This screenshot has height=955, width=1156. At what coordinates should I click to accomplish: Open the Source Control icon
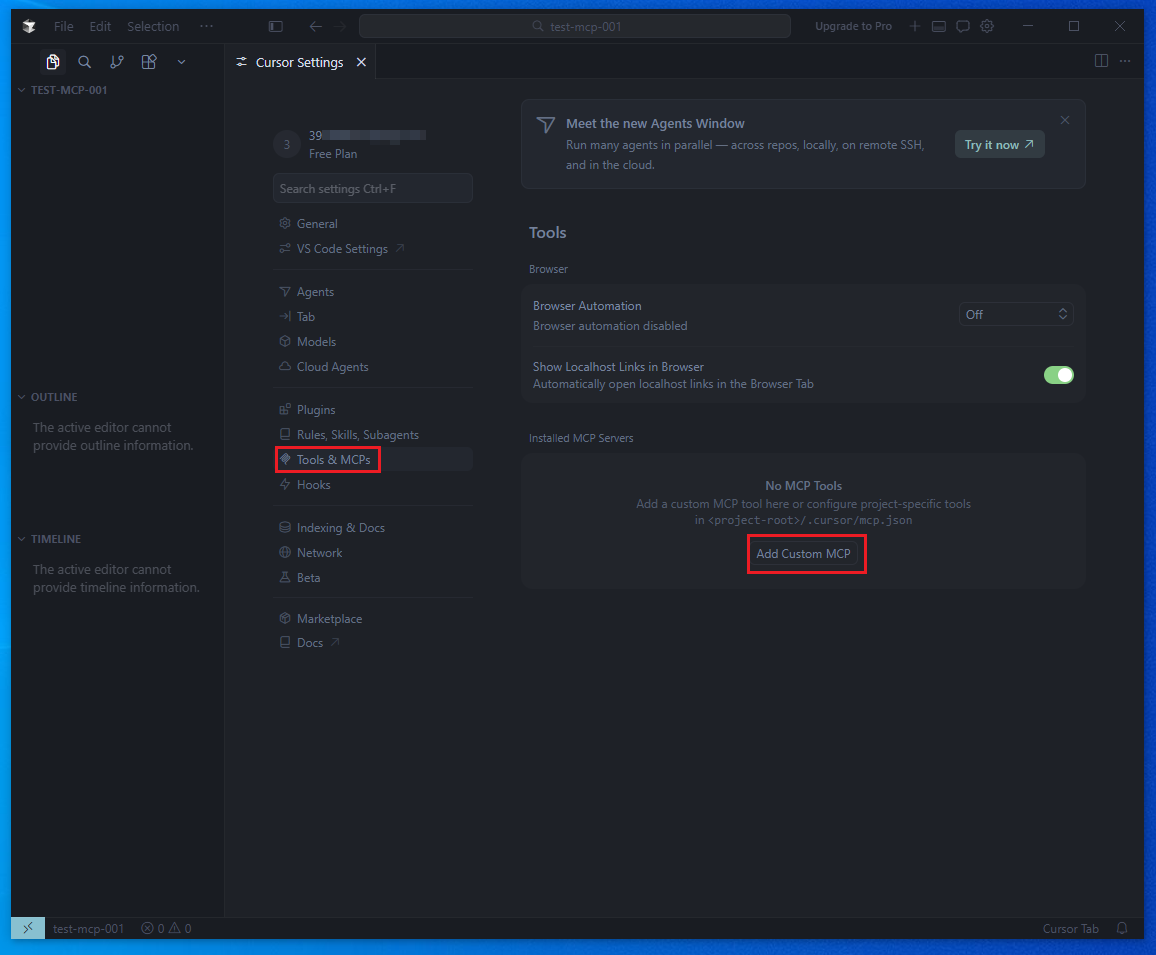(x=116, y=62)
